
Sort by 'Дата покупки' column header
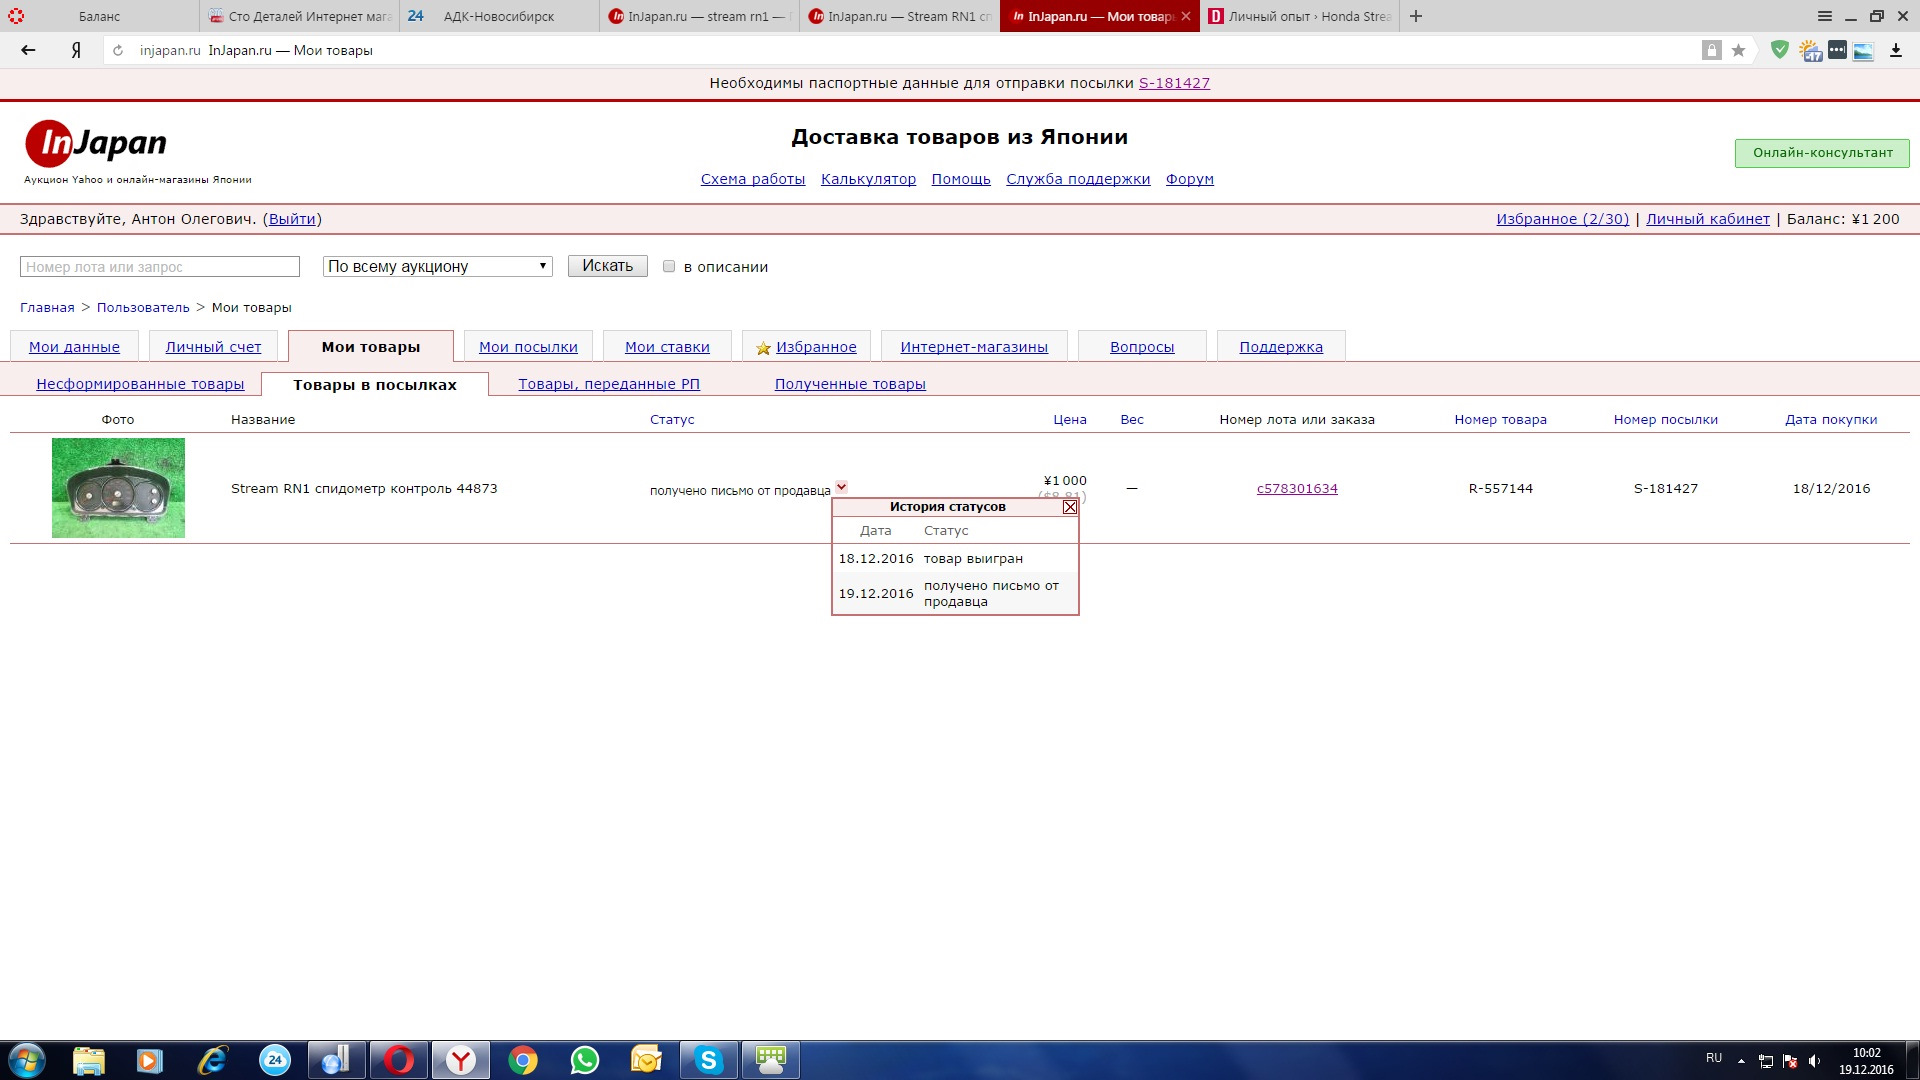click(x=1831, y=420)
